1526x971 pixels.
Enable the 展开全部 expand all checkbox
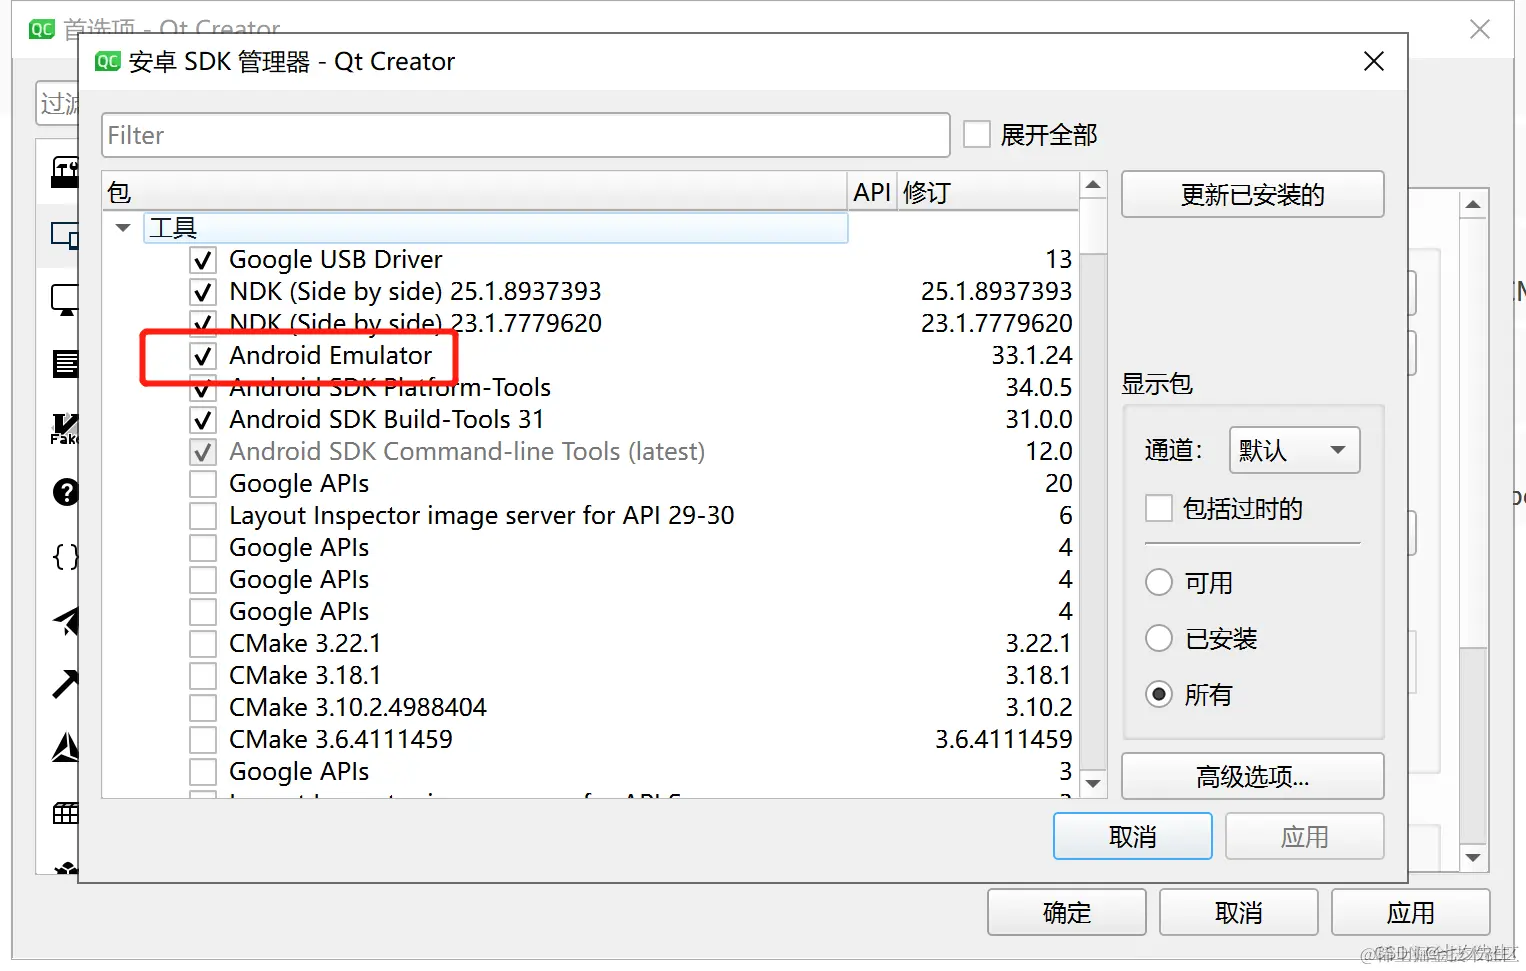point(977,134)
